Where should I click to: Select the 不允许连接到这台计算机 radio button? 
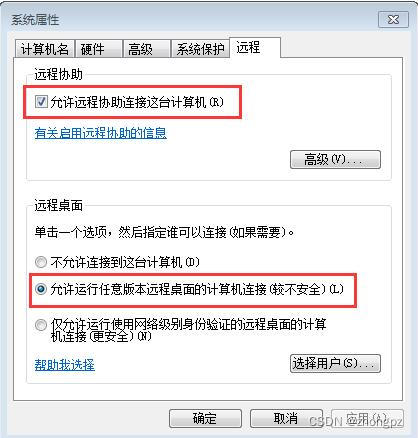pyautogui.click(x=41, y=262)
